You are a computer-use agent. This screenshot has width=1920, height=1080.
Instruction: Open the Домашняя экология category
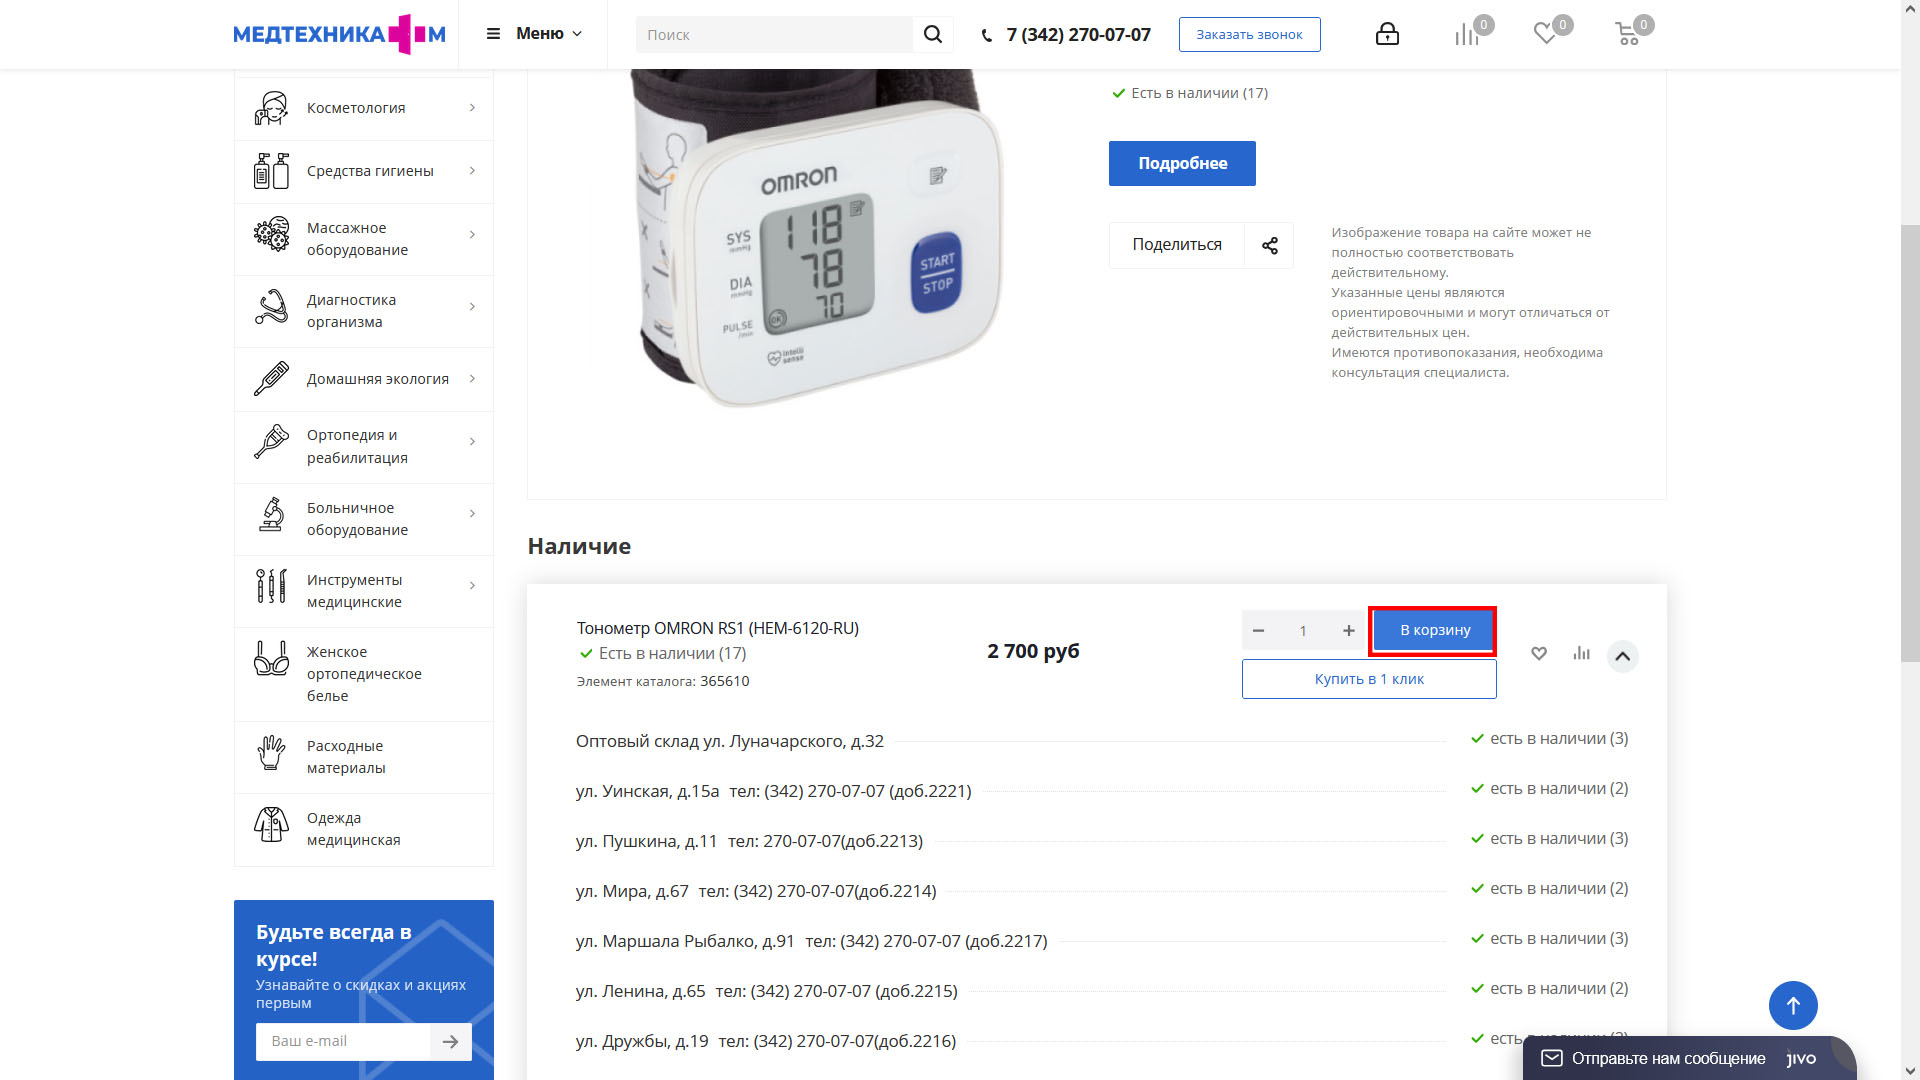(364, 379)
